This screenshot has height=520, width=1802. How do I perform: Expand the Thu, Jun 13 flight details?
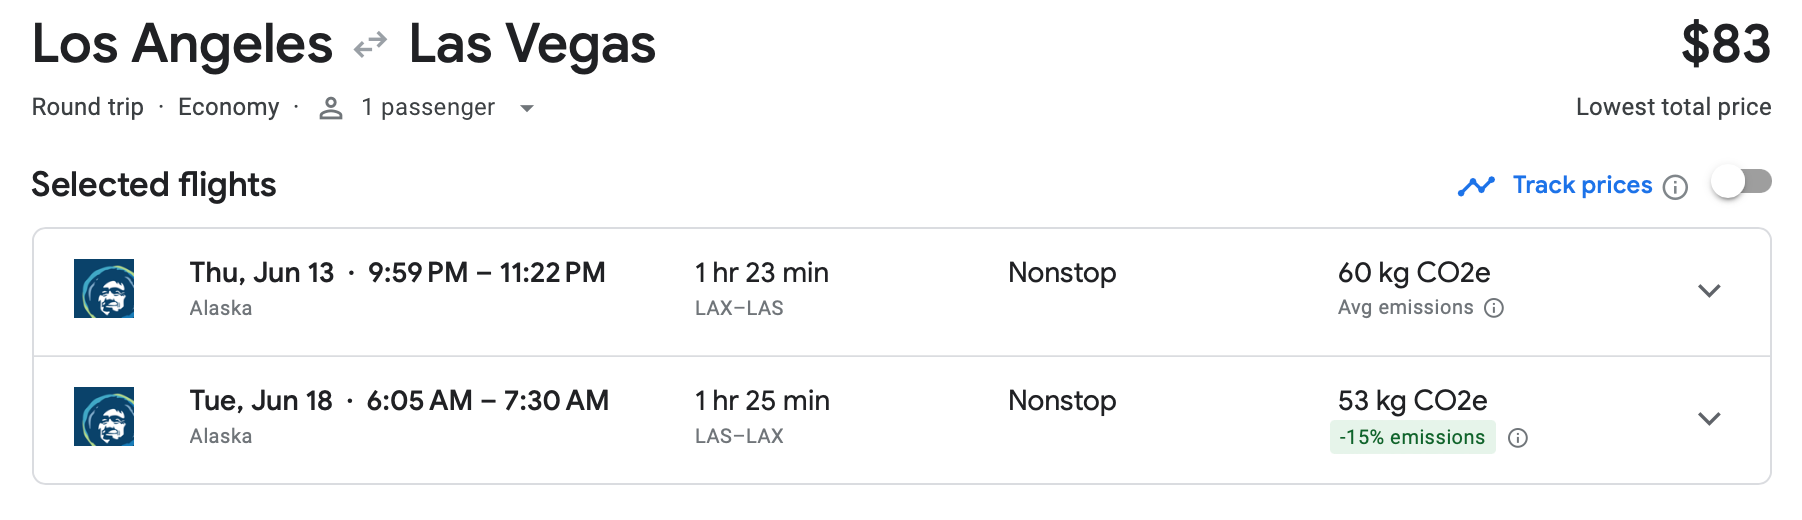(x=1709, y=291)
